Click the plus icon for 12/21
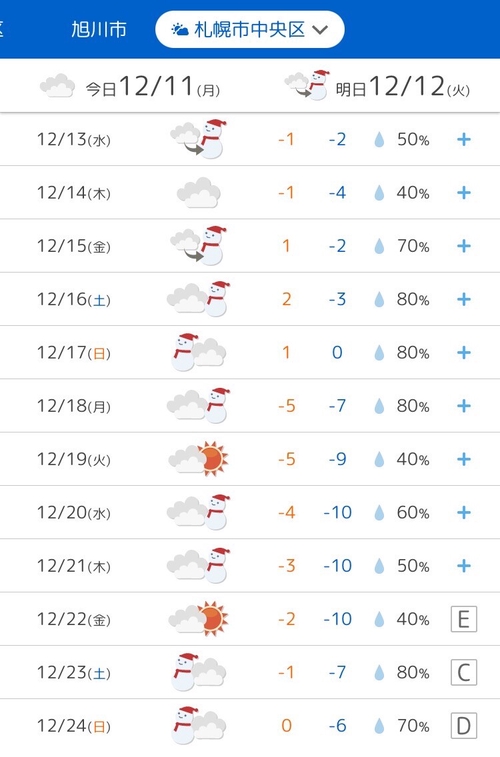This screenshot has height=757, width=500. point(464,566)
